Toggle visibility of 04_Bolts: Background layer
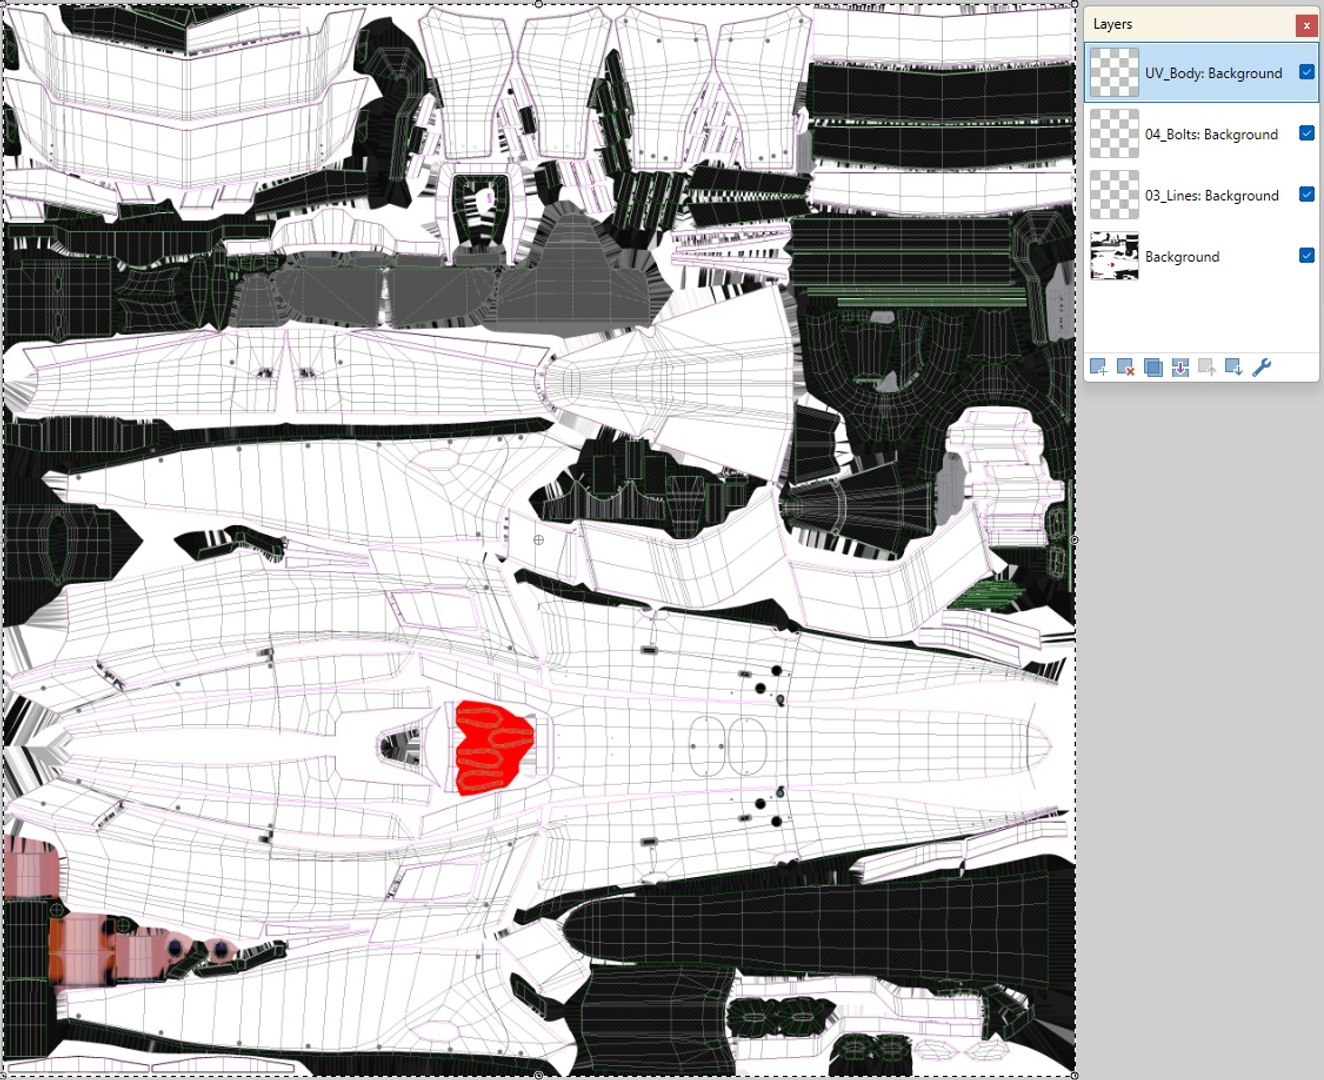The width and height of the screenshot is (1324, 1080). [x=1306, y=133]
